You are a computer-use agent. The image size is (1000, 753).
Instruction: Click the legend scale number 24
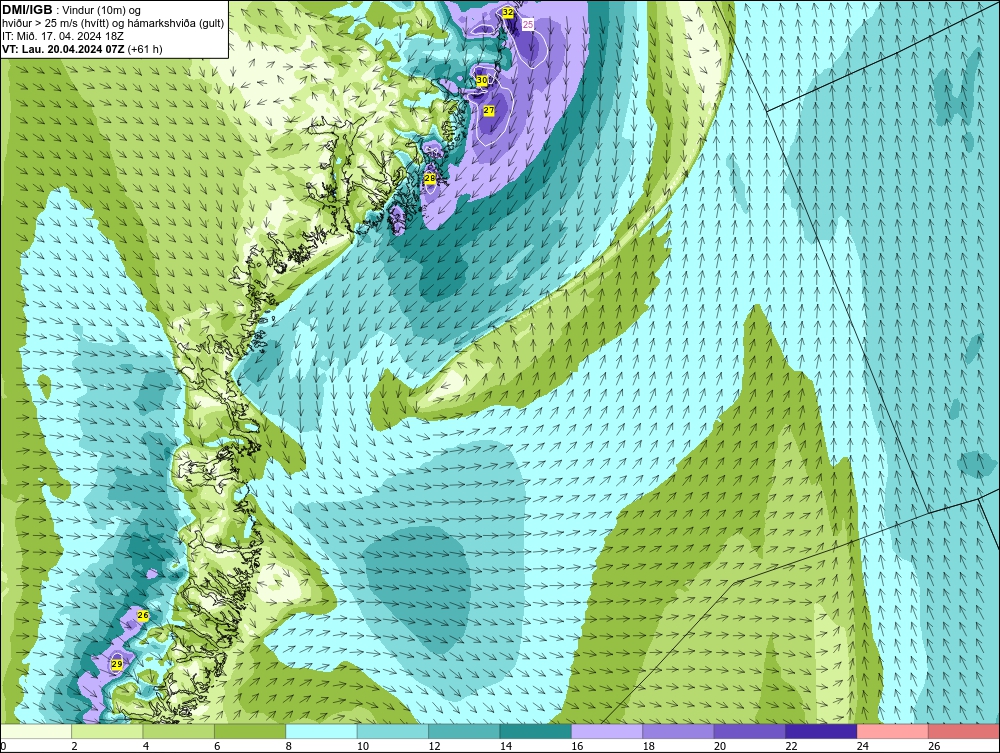point(863,746)
